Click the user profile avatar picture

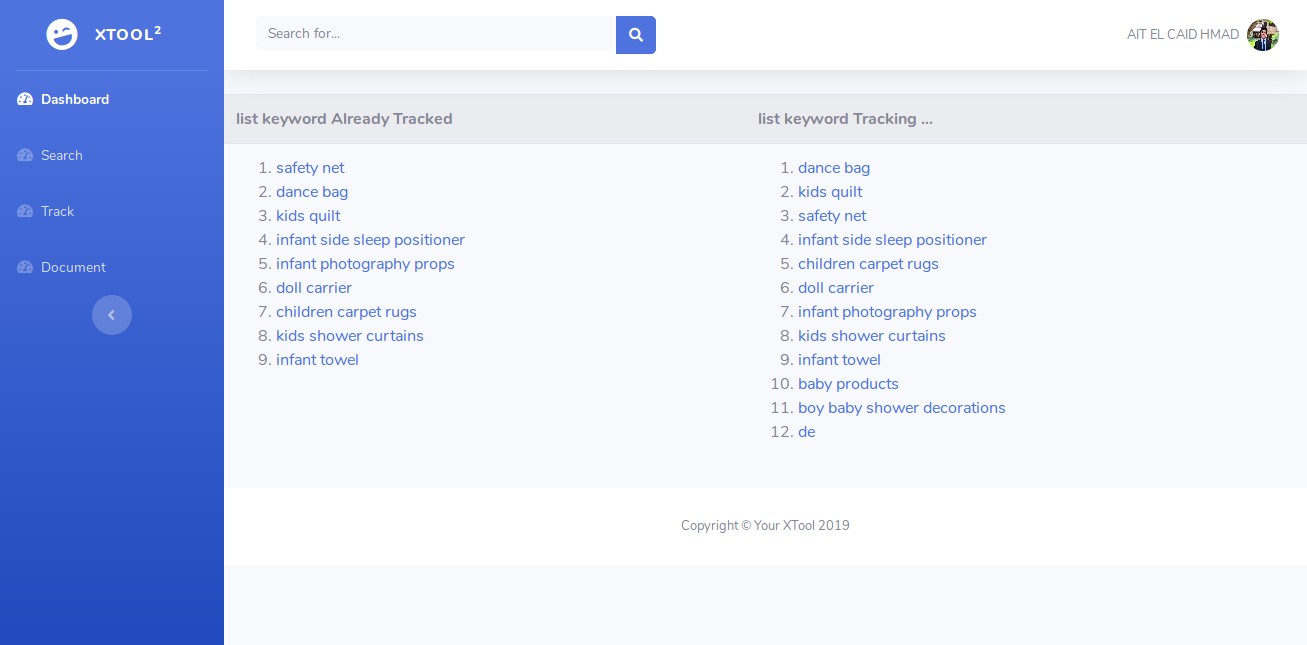[1262, 35]
